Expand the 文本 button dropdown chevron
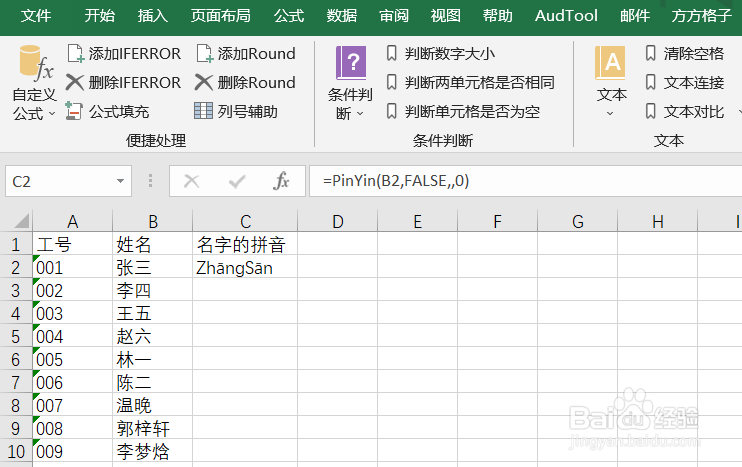This screenshot has width=742, height=467. pos(610,114)
